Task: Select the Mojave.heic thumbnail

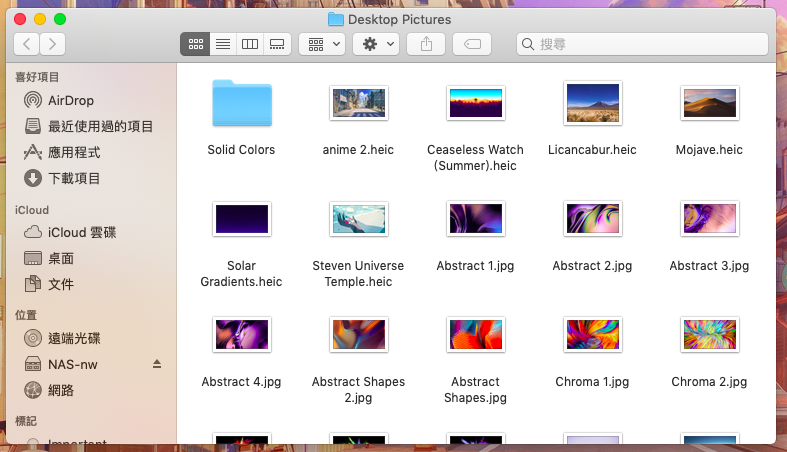Action: click(x=709, y=103)
